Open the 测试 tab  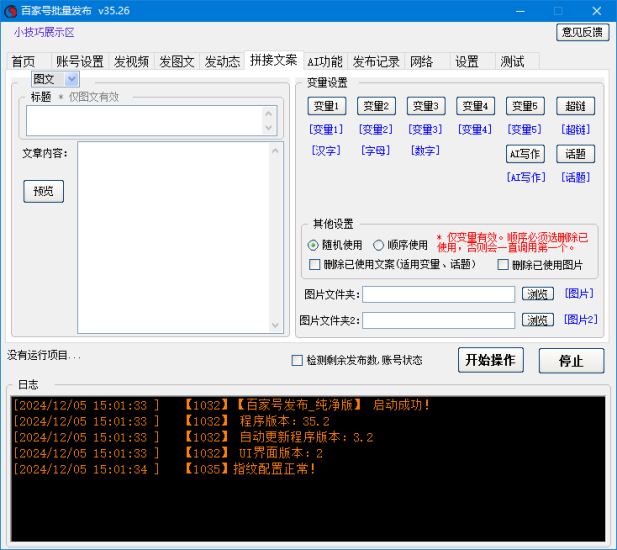[x=517, y=61]
